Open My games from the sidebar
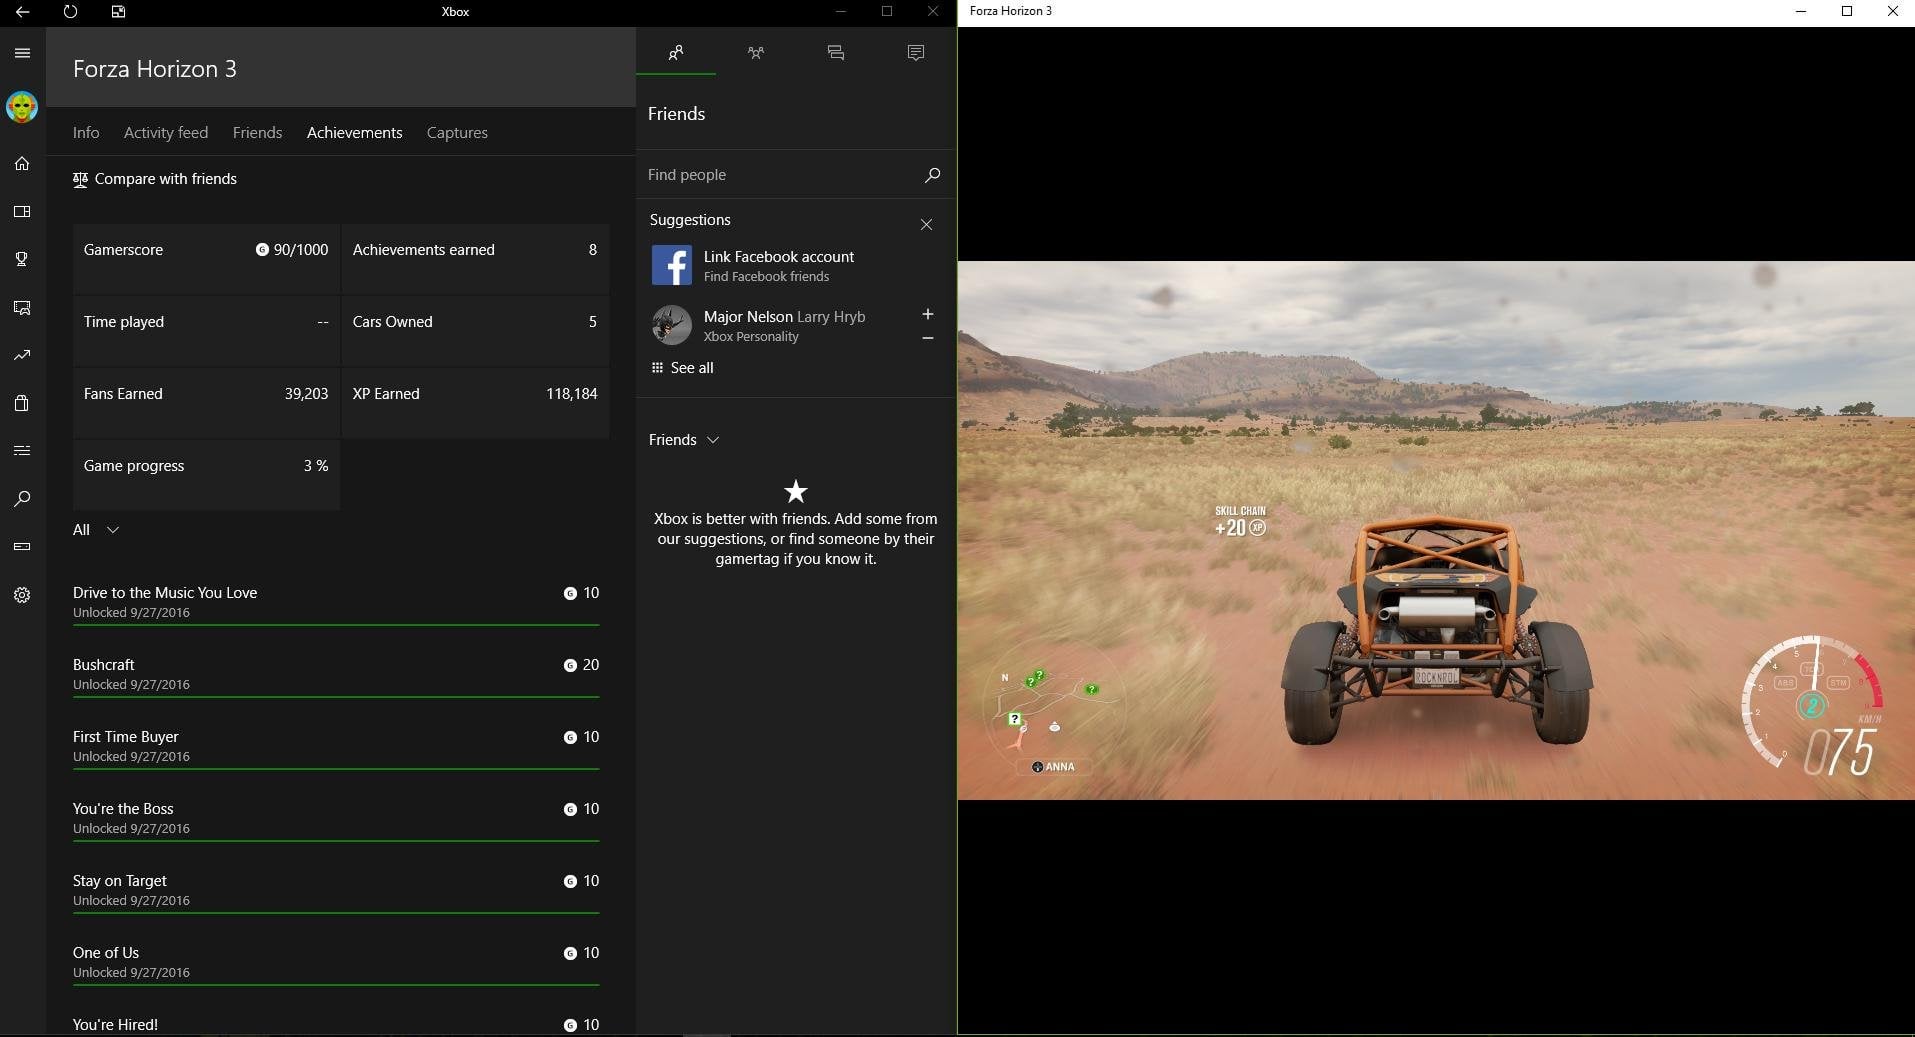 (22, 211)
